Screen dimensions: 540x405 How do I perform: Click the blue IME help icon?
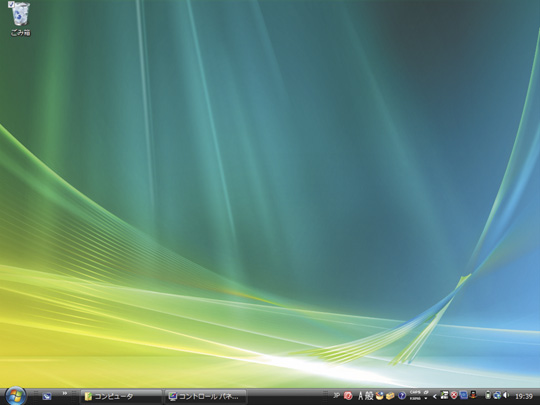pyautogui.click(x=402, y=396)
